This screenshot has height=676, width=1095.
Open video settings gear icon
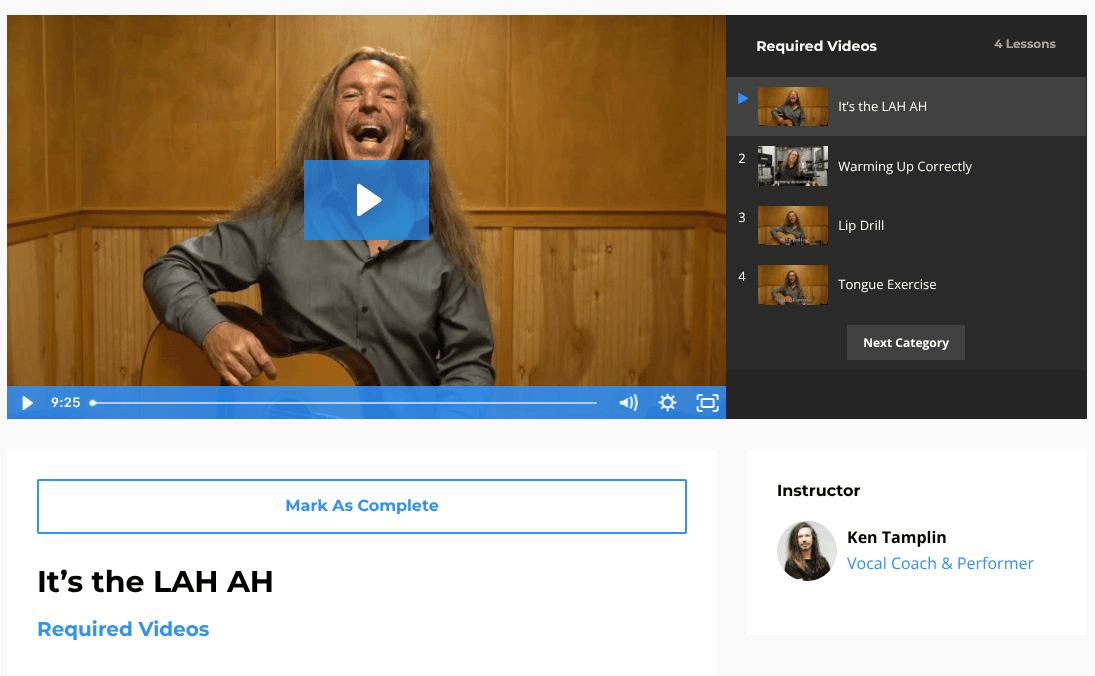pyautogui.click(x=668, y=403)
